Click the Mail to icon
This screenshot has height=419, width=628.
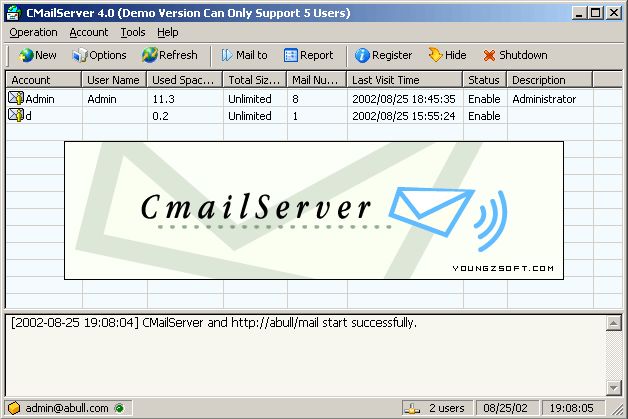227,55
